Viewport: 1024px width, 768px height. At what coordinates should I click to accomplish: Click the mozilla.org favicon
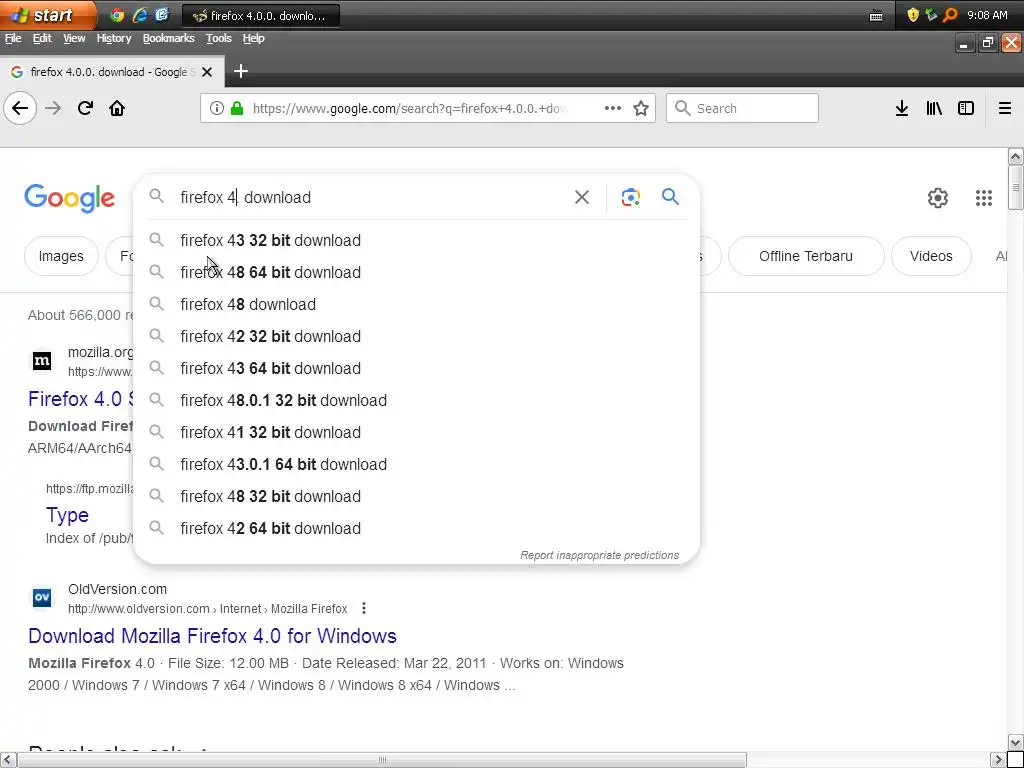pos(42,360)
